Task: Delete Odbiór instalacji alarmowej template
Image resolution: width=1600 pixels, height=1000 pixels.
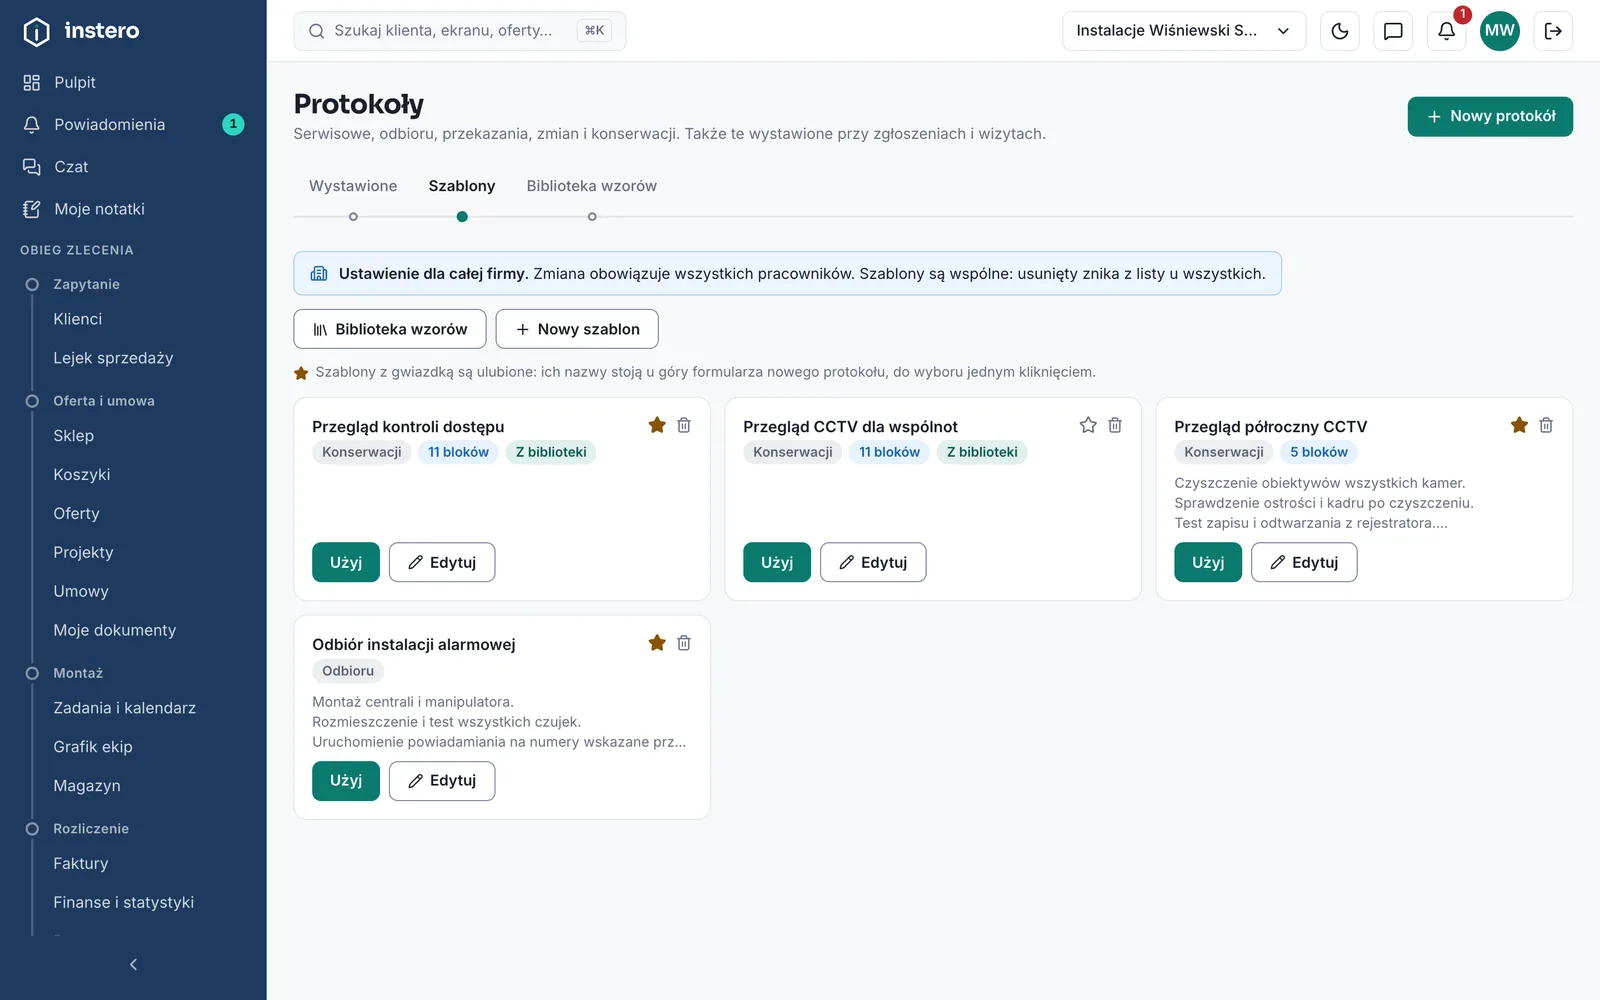Action: 684,643
